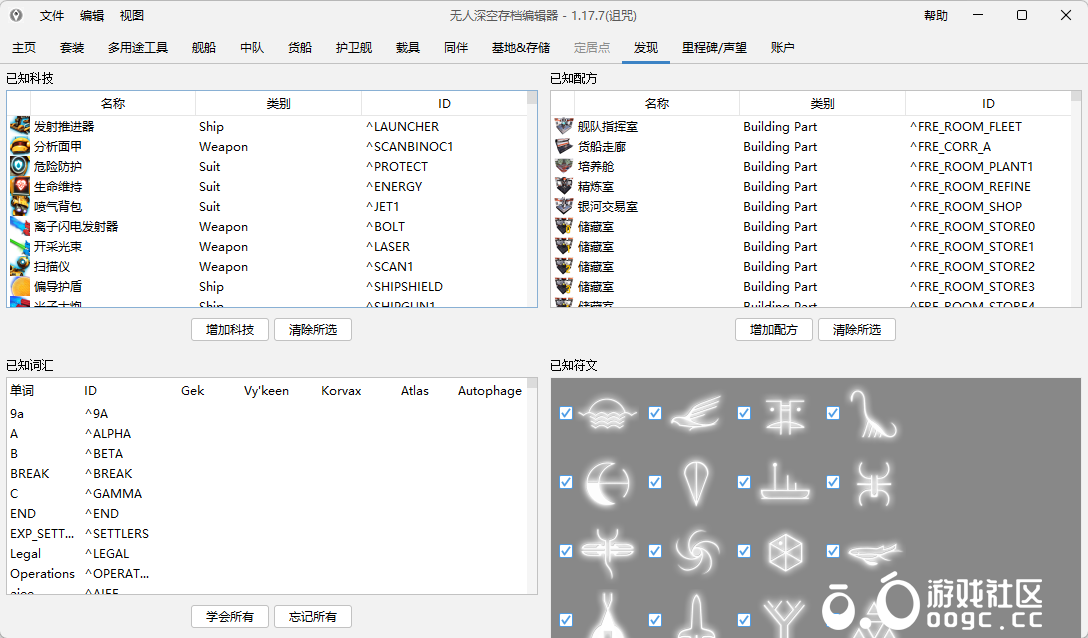Click the icon for ^FRE_ROOM_STORE1
Viewport: 1088px width, 638px height.
click(564, 246)
